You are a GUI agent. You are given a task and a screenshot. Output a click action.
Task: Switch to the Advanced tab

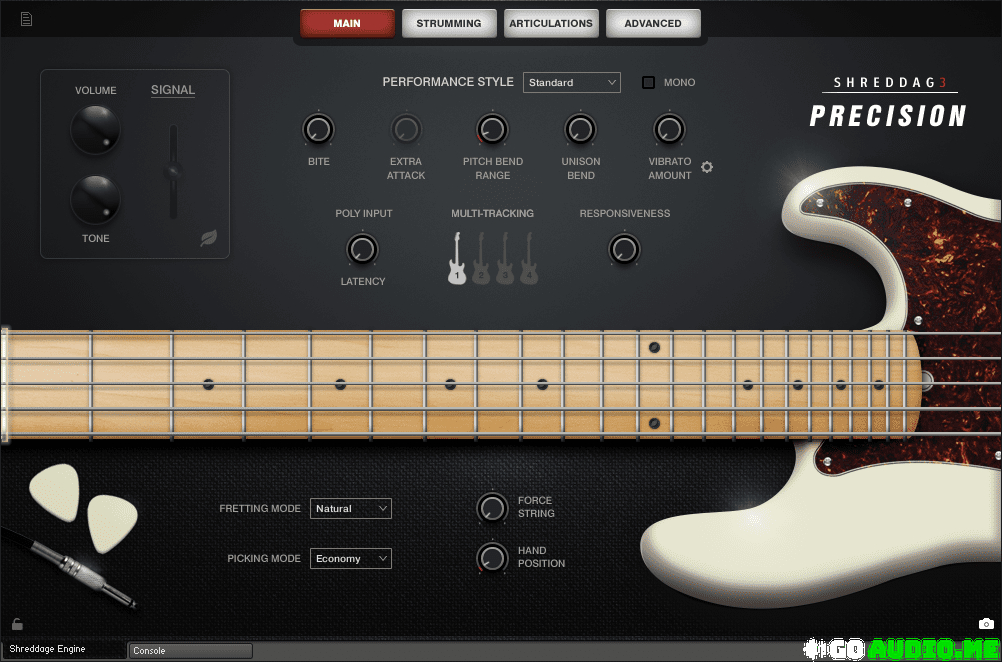[653, 24]
